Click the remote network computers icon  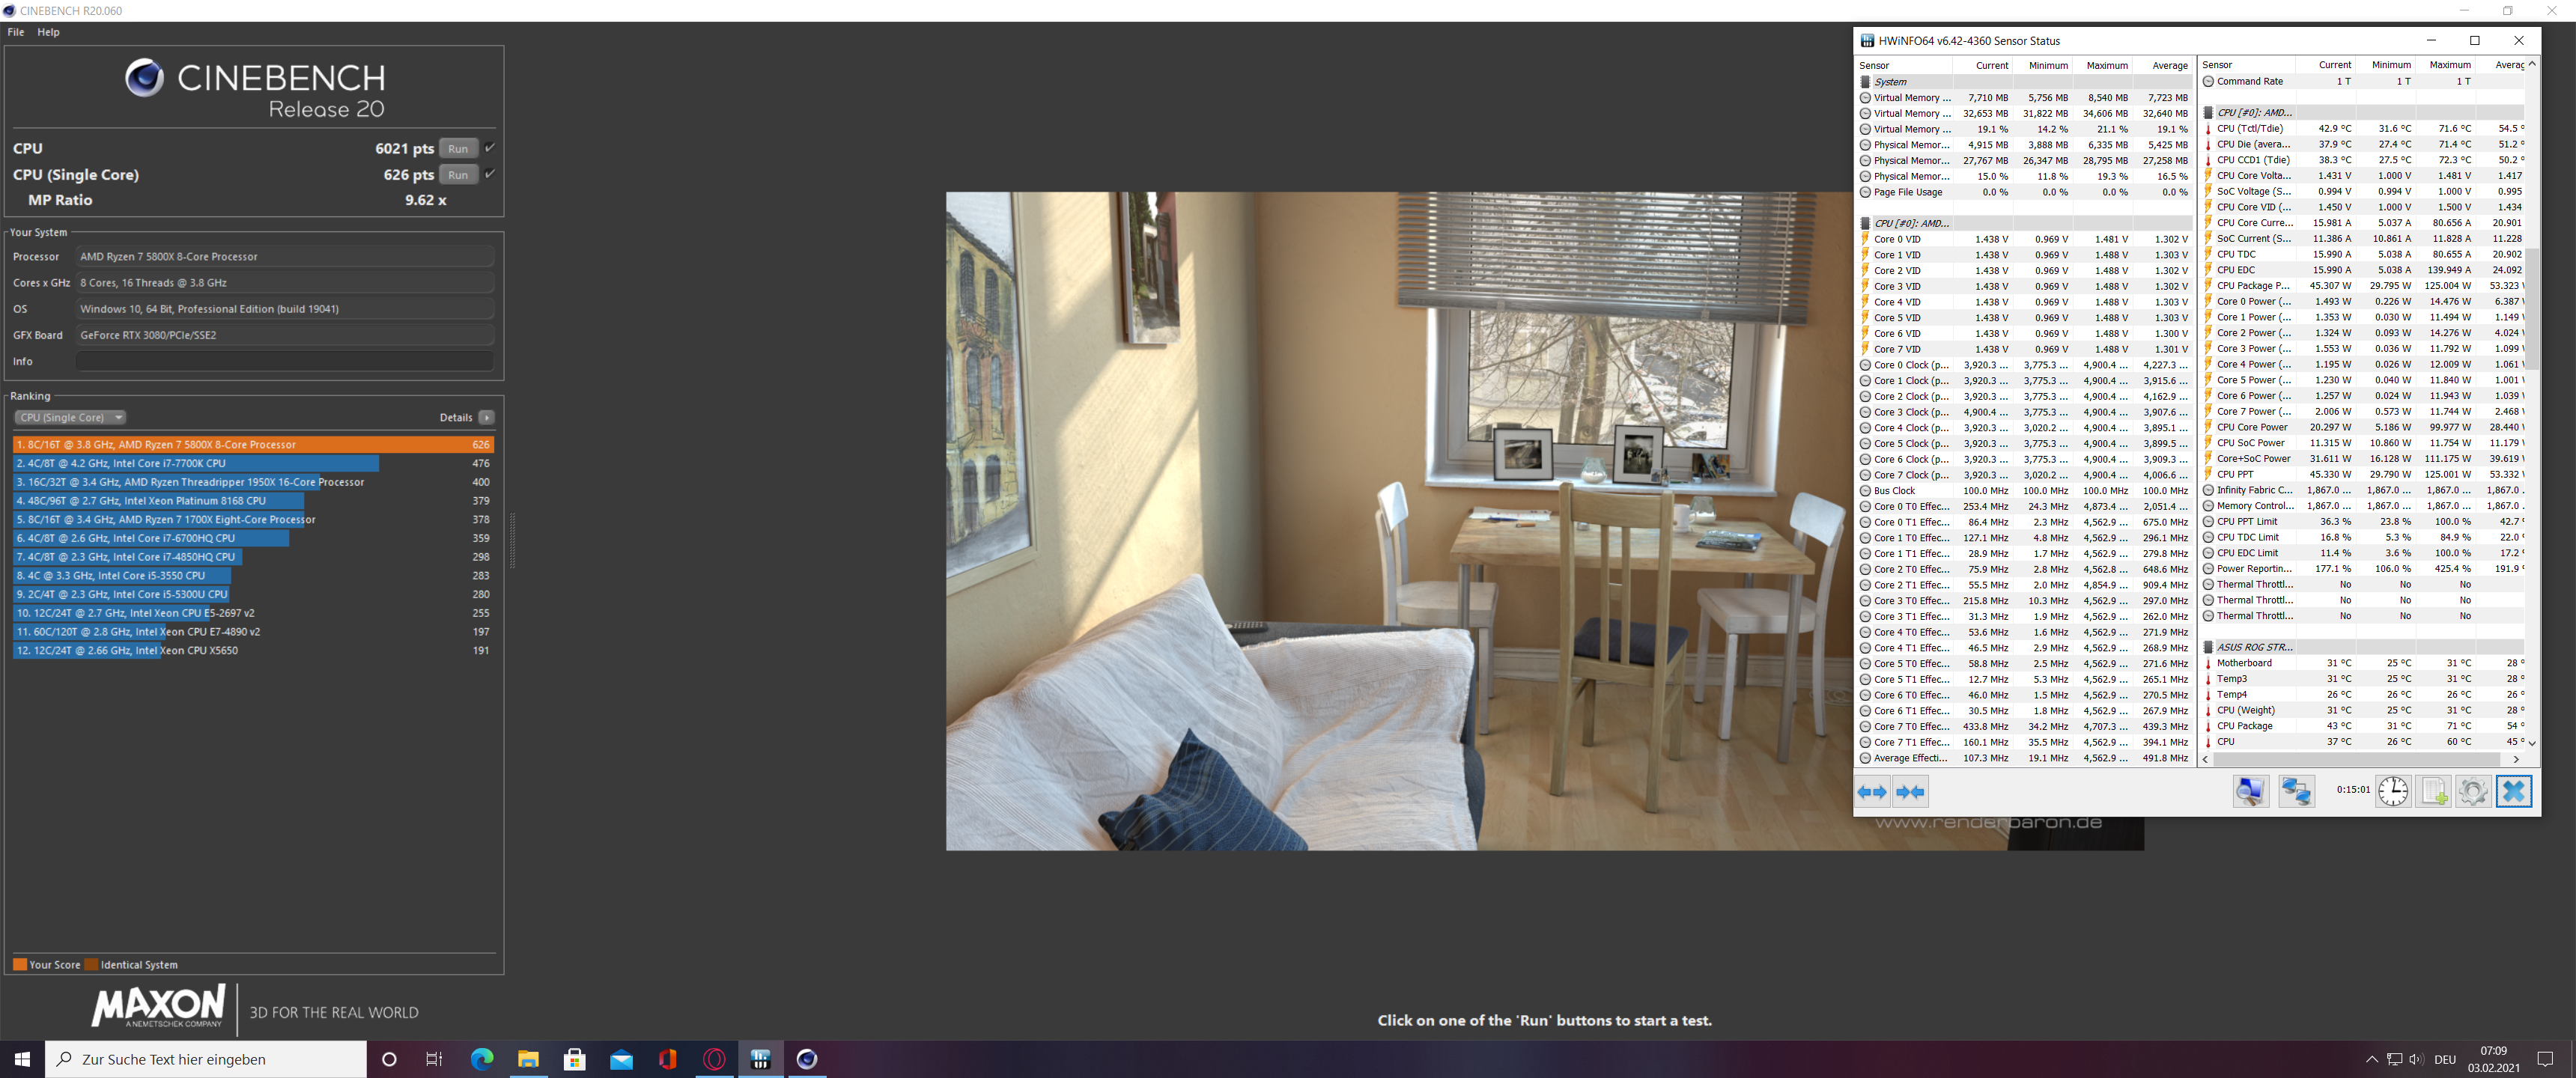coord(2296,791)
